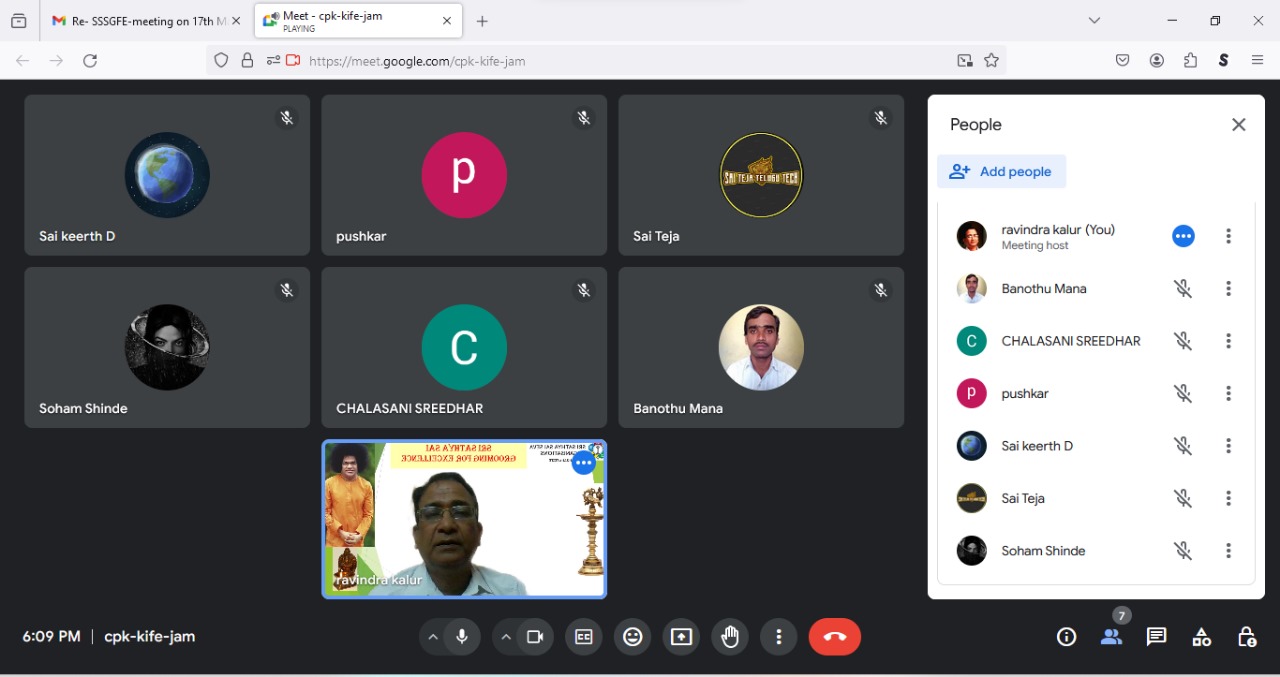Toggle closed captions button
This screenshot has height=677, width=1280.
583,637
